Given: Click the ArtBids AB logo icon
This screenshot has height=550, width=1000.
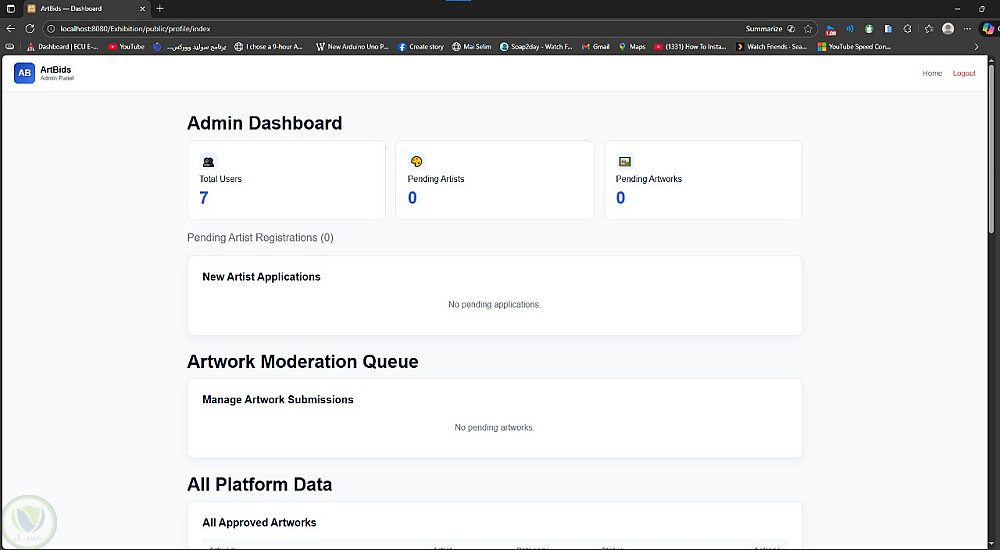Looking at the screenshot, I should point(24,73).
